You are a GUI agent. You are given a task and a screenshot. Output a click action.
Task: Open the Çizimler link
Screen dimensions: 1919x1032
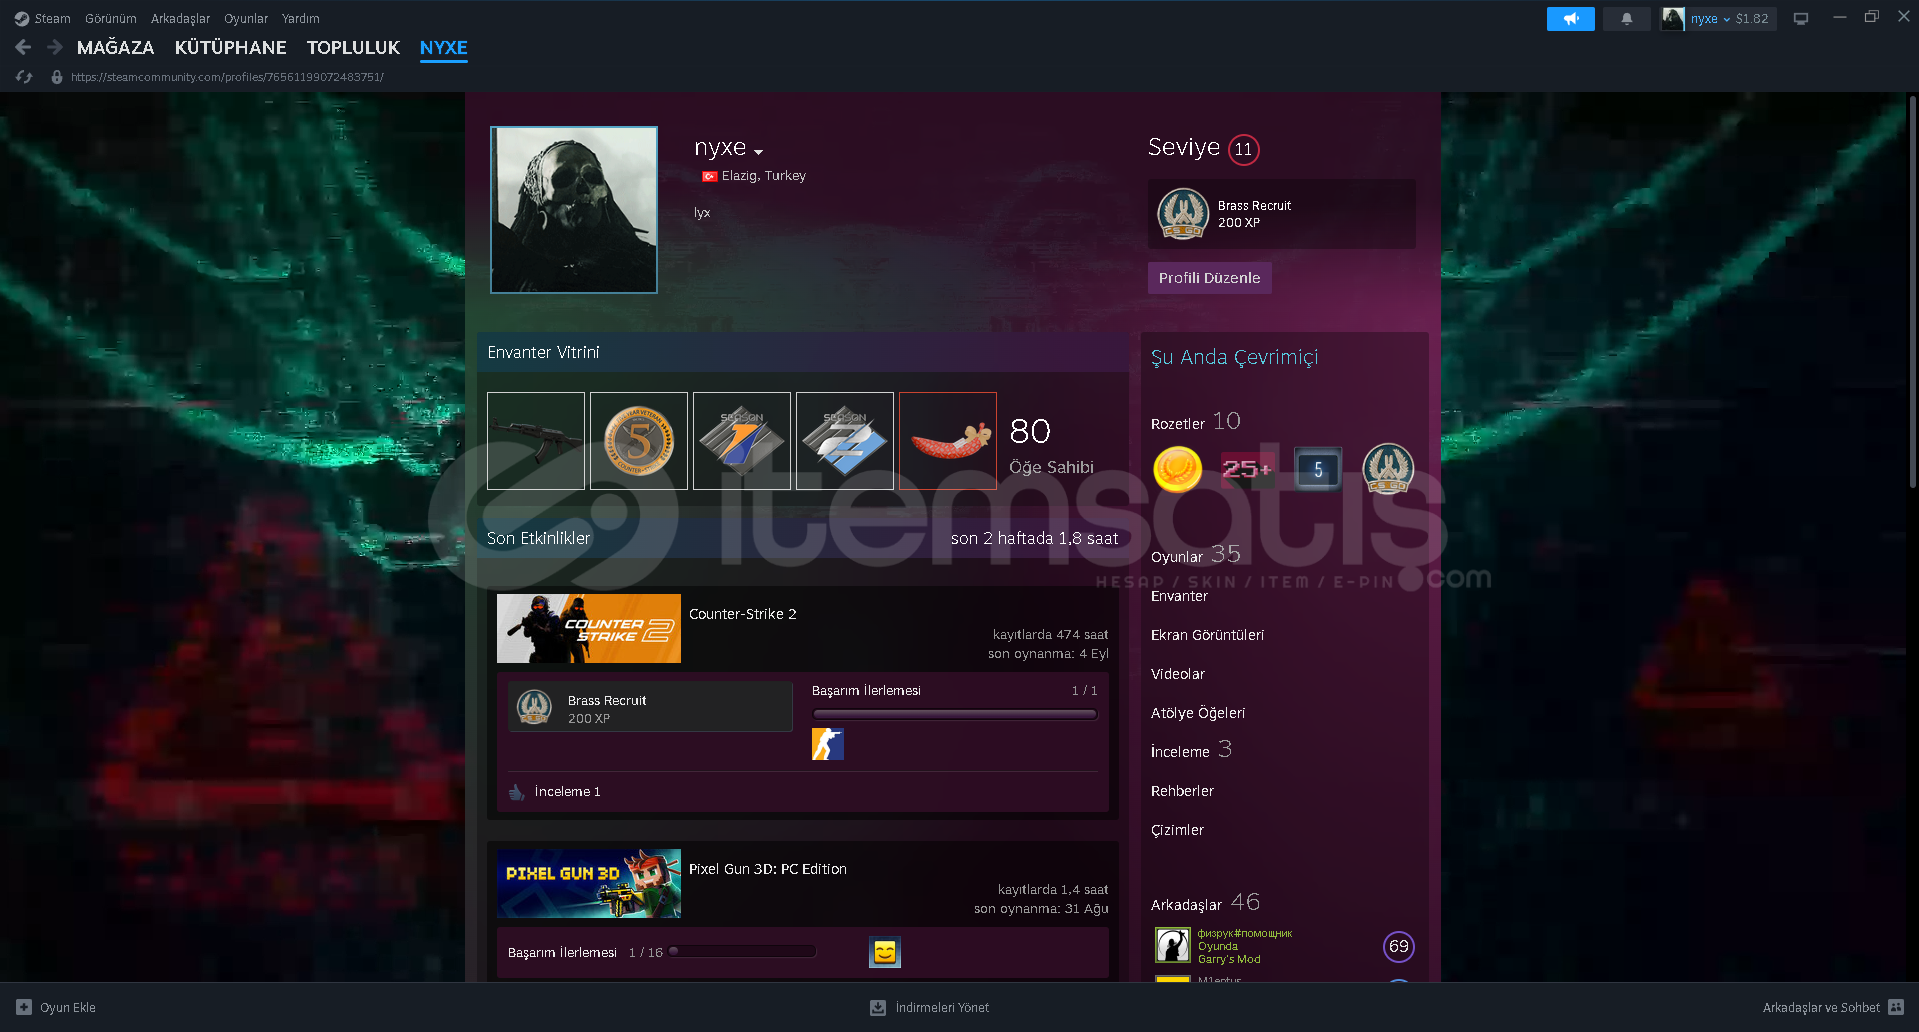click(x=1177, y=830)
